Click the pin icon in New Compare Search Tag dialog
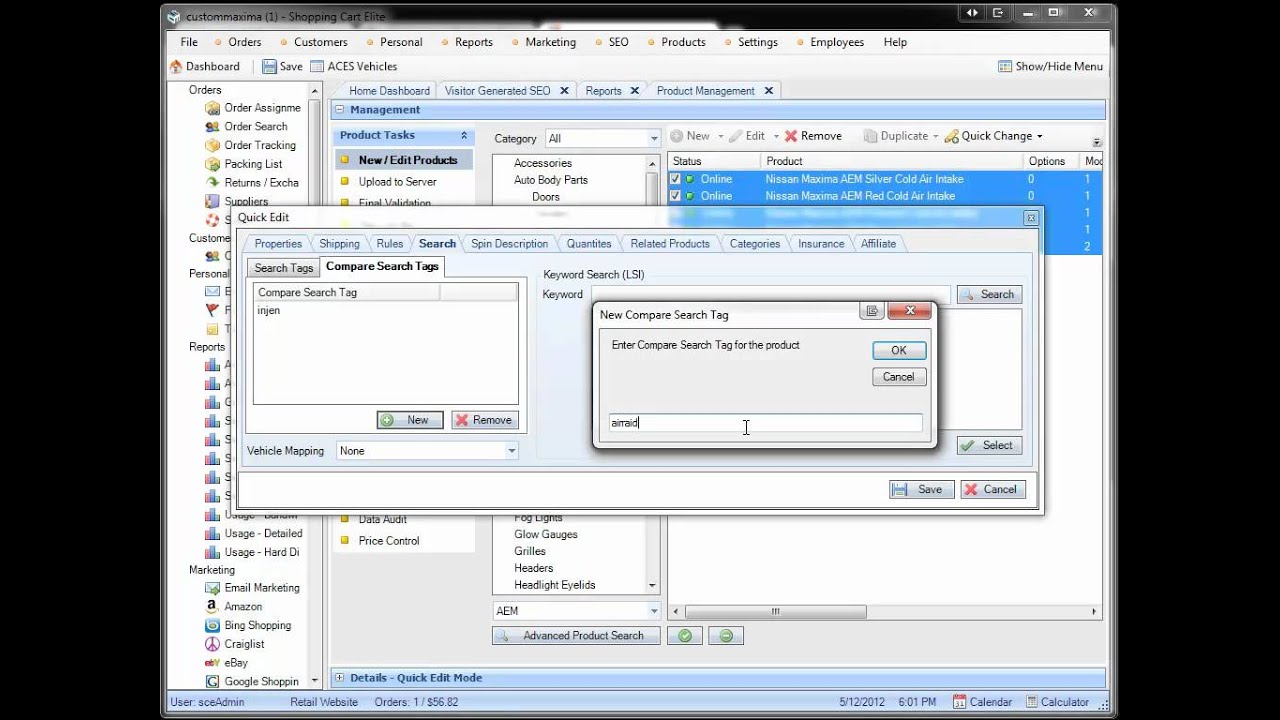 872,312
